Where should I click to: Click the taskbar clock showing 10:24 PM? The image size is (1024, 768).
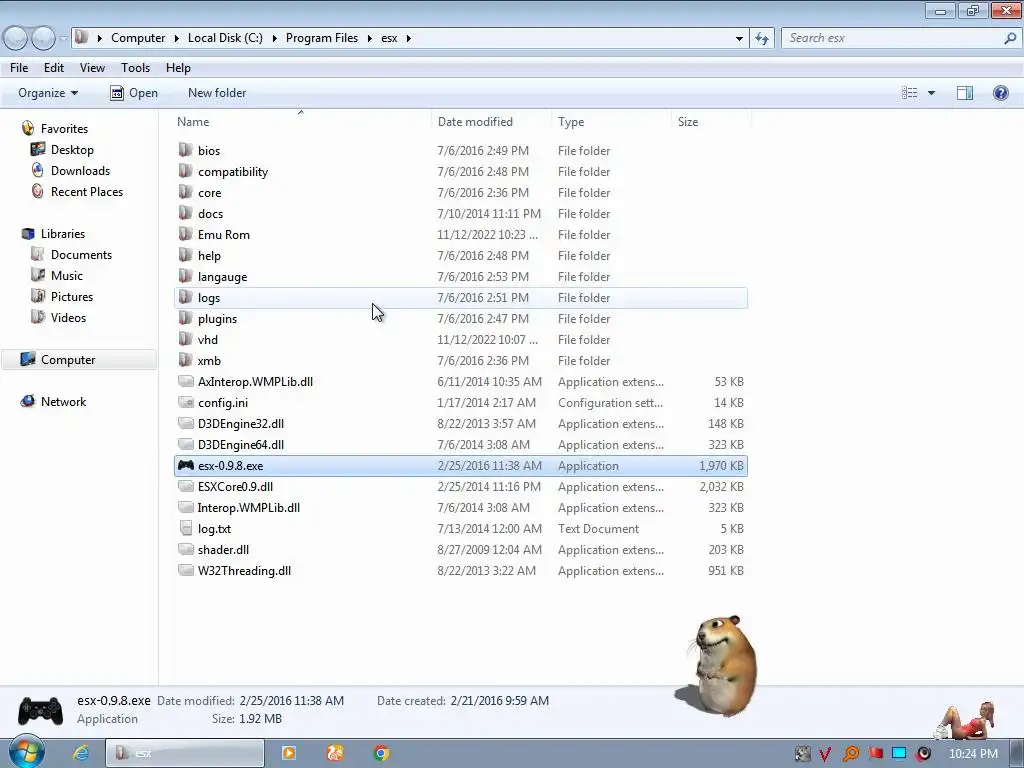coord(973,754)
